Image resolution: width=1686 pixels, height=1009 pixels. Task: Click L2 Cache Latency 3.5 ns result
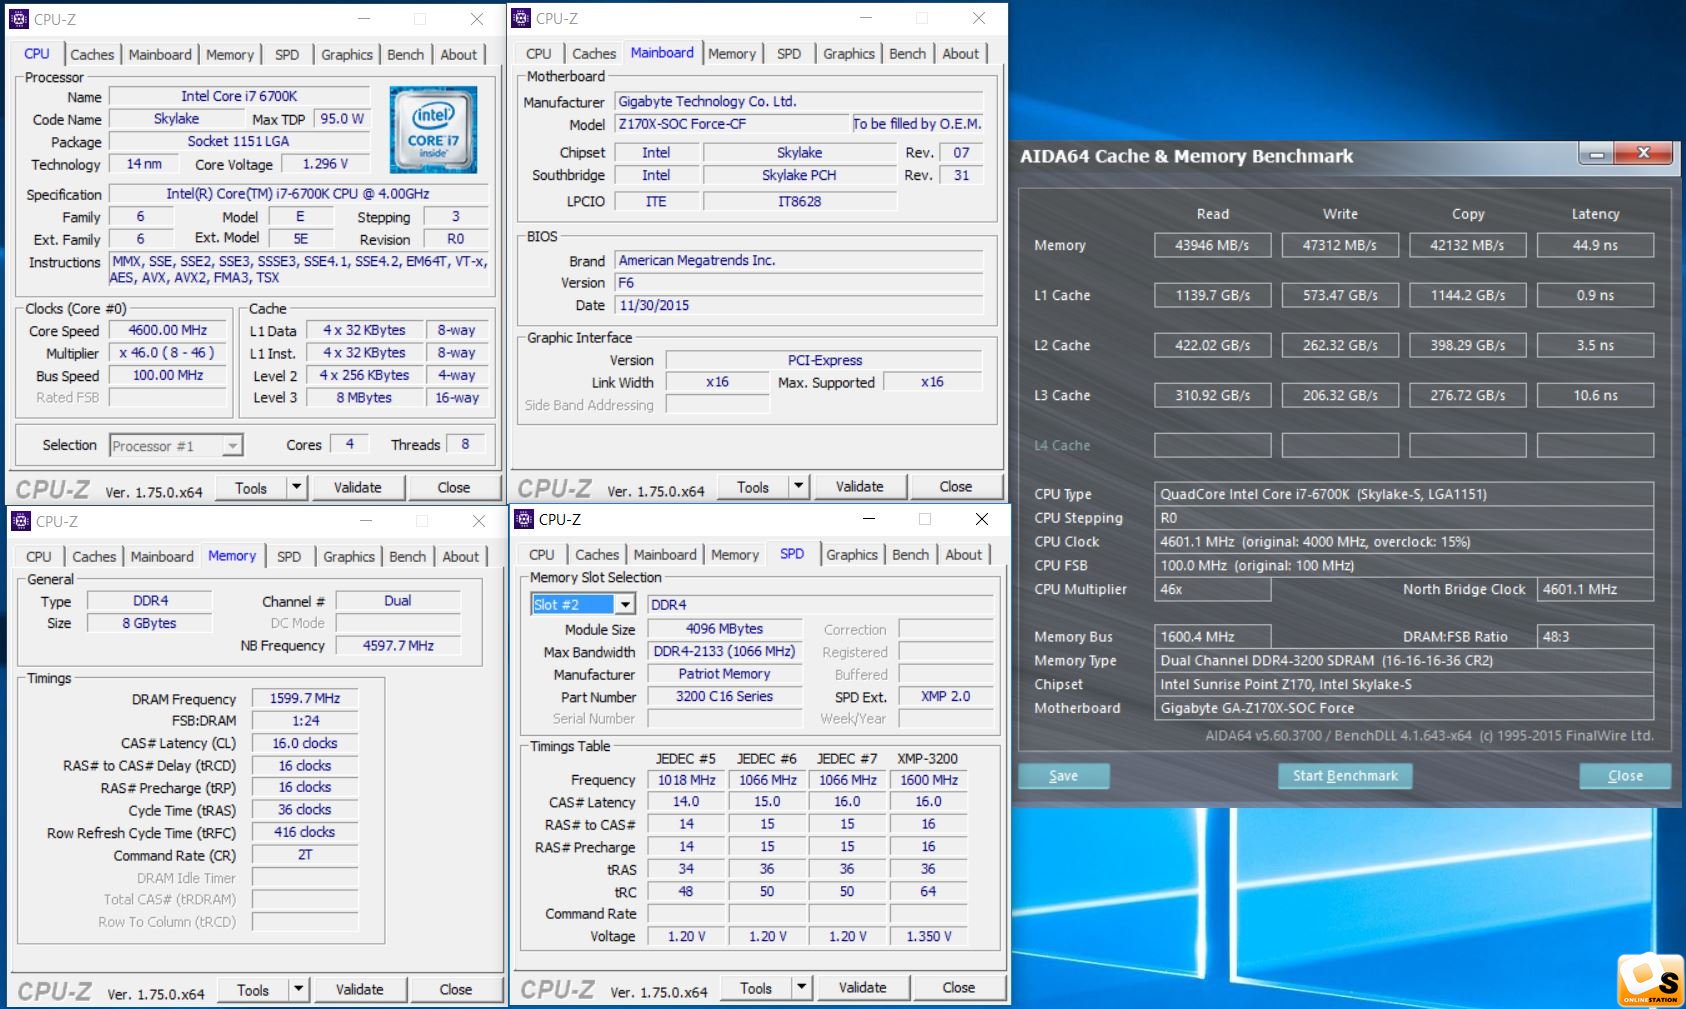tap(1595, 345)
